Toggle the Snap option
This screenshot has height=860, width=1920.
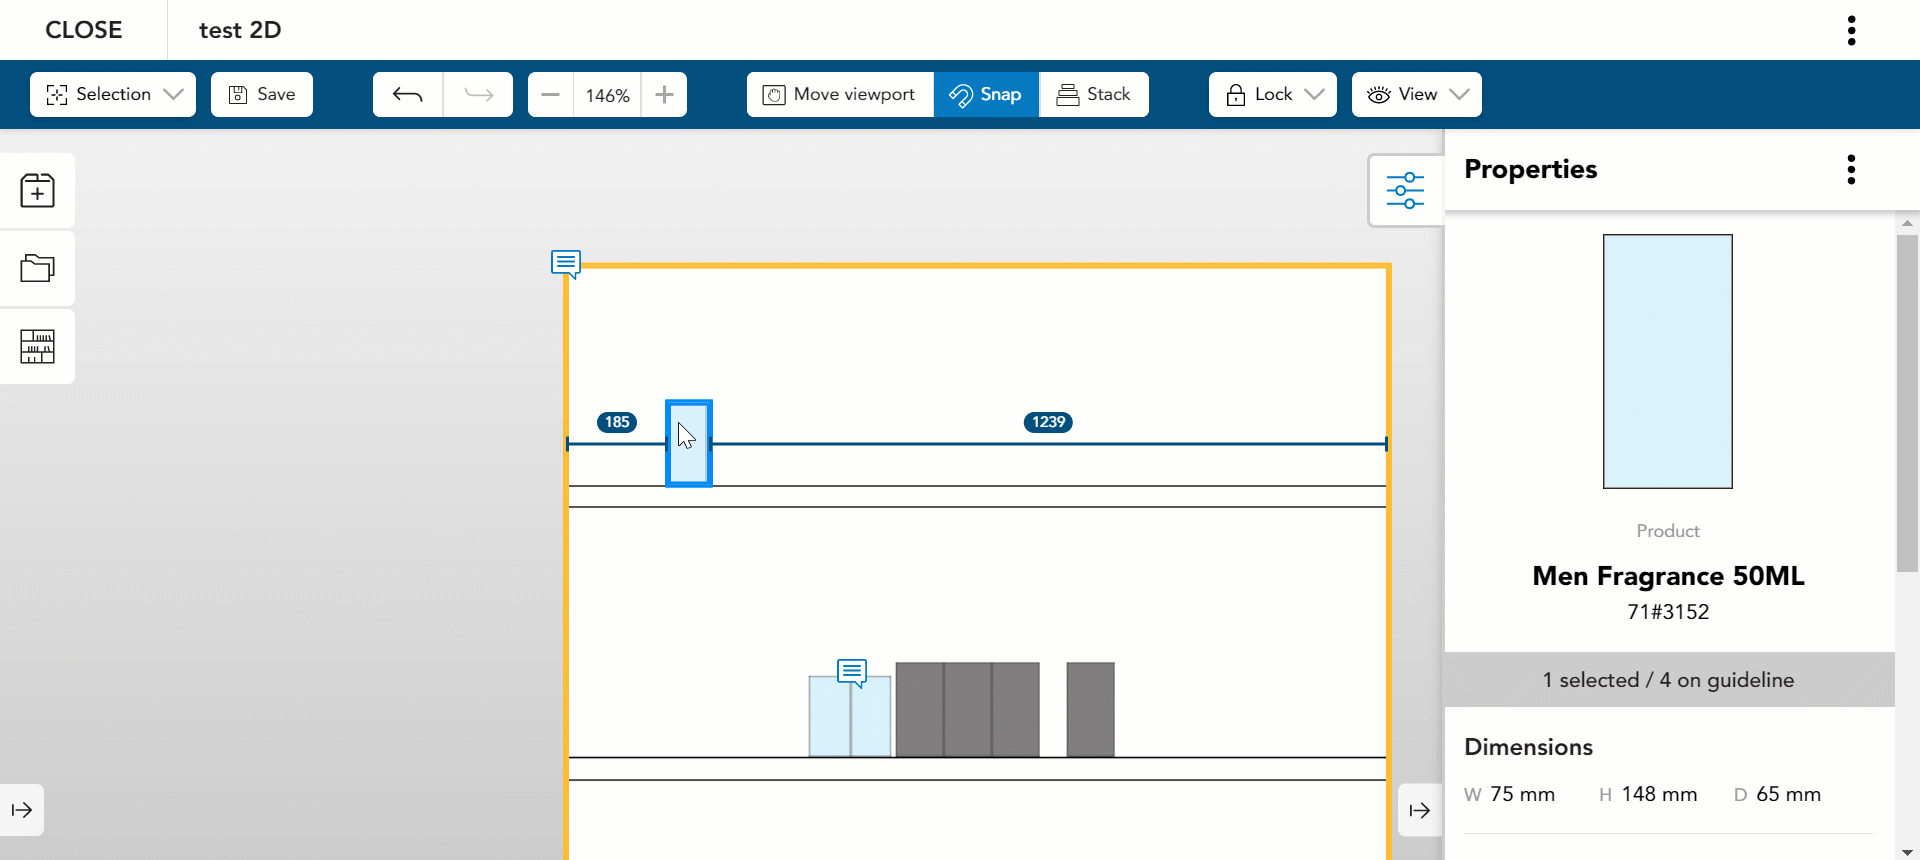click(x=986, y=94)
